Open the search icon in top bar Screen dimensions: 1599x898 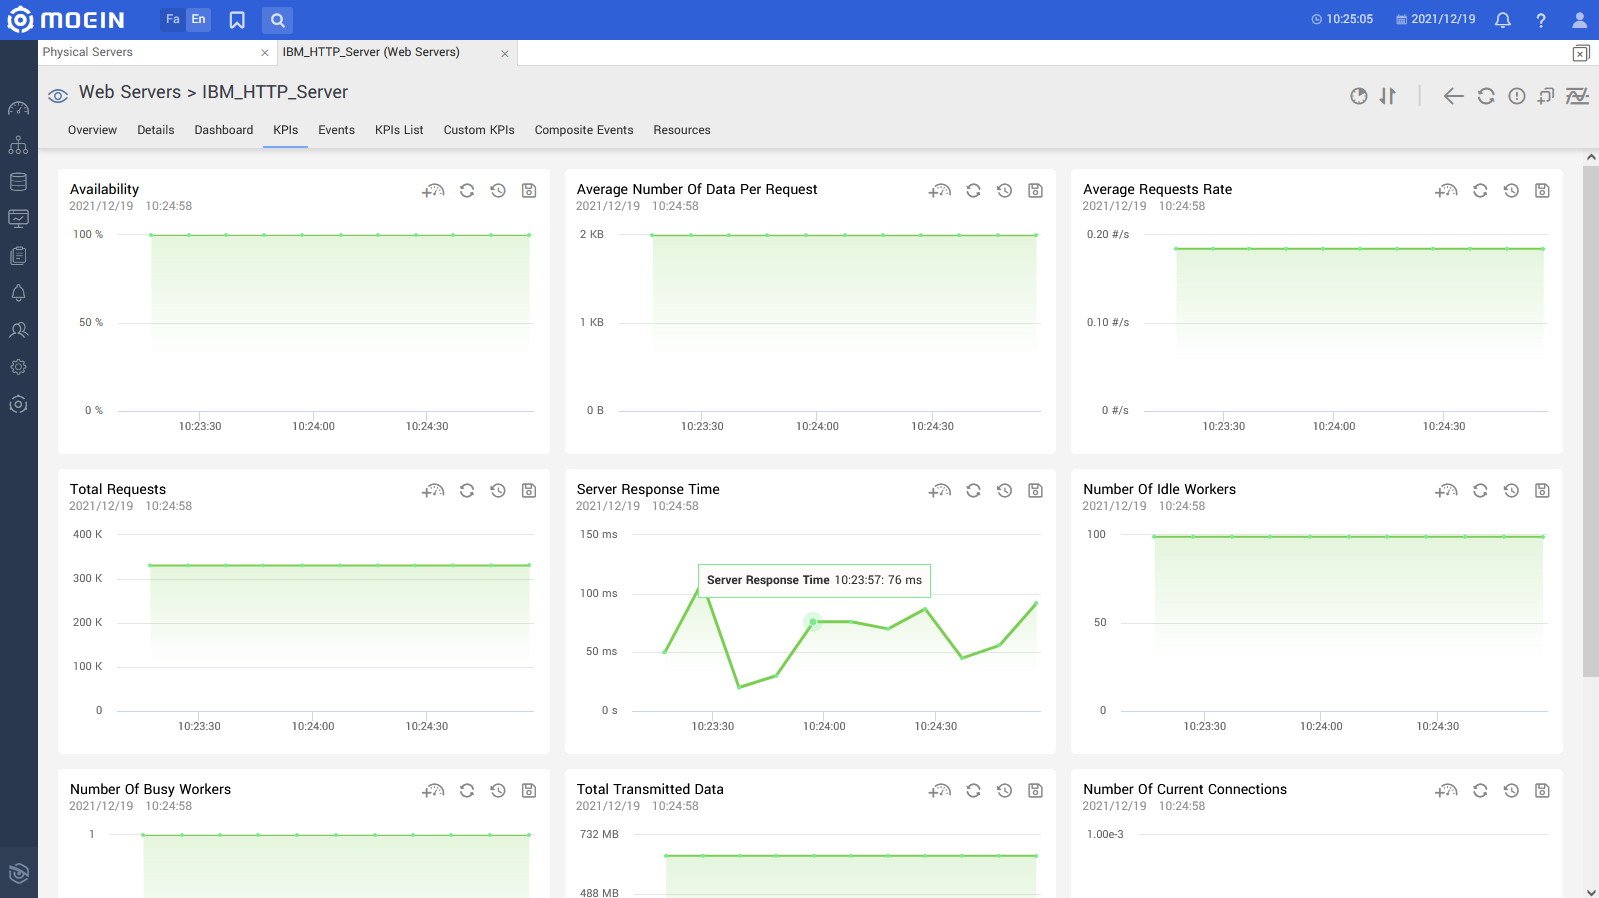(278, 20)
